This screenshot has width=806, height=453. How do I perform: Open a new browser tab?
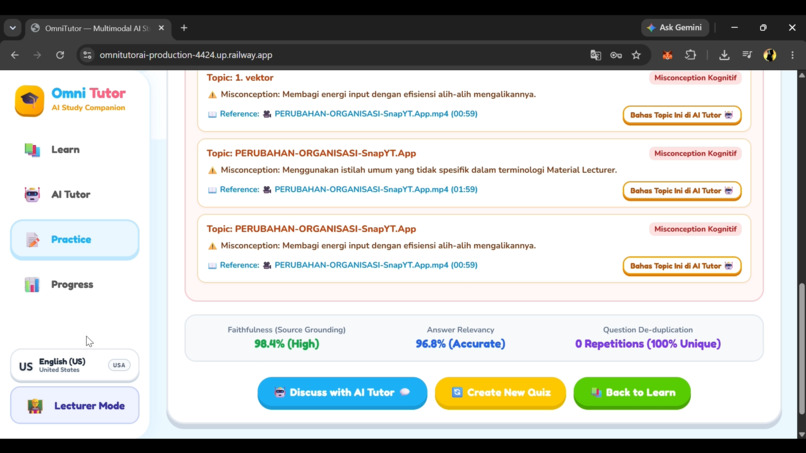point(184,28)
